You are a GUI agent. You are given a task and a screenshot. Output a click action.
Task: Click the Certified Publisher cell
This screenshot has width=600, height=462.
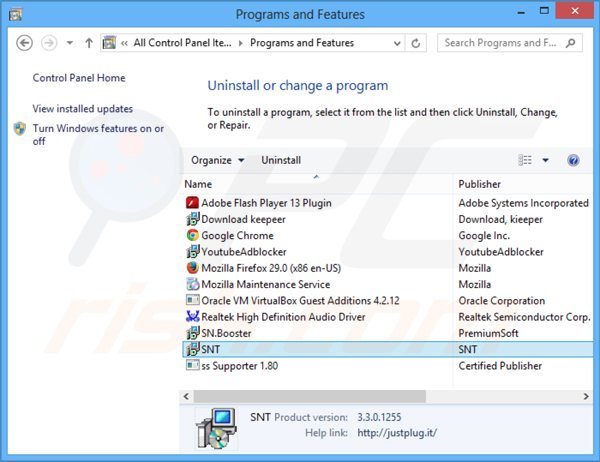[x=500, y=366]
